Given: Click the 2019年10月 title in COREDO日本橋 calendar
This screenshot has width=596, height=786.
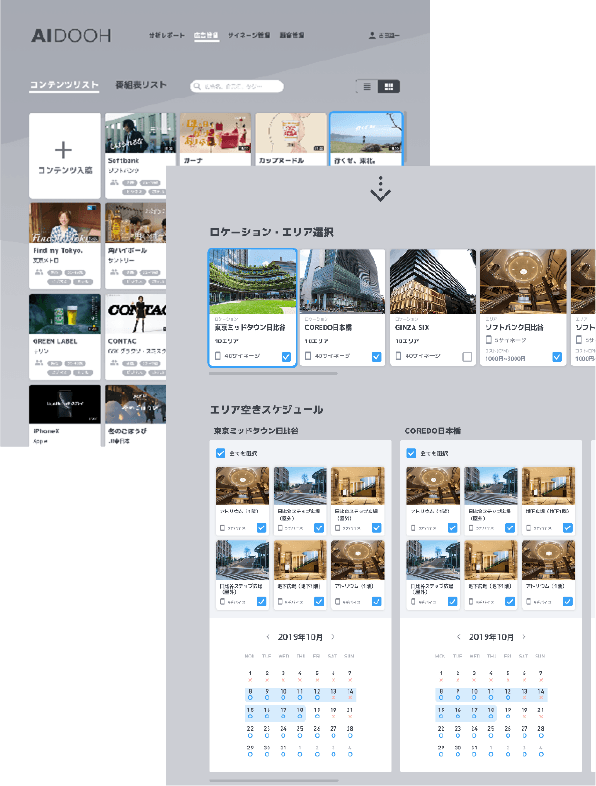Looking at the screenshot, I should (491, 637).
